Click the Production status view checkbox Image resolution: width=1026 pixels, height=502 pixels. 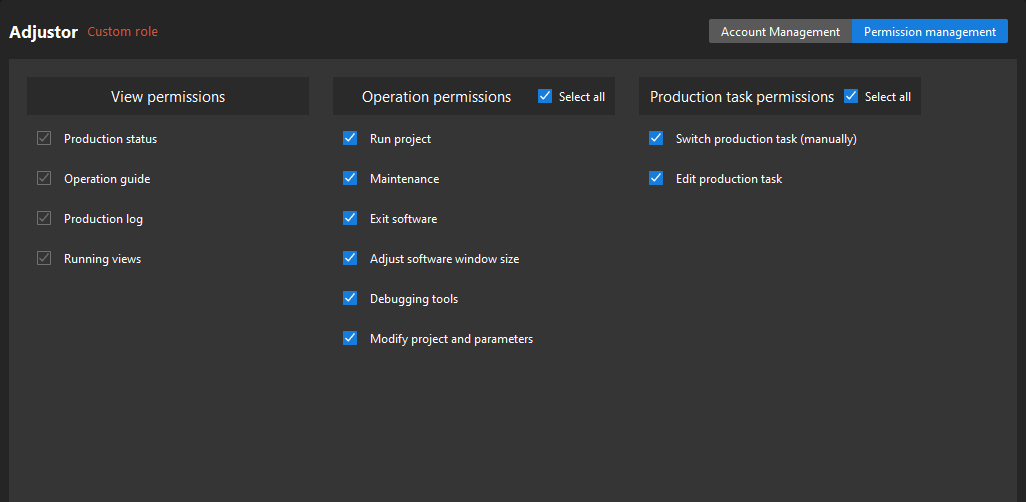click(x=44, y=139)
